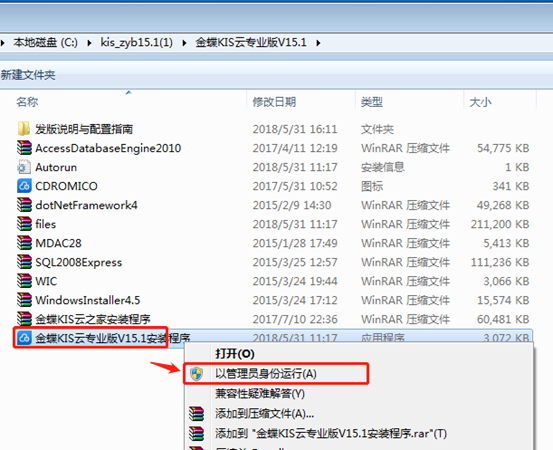Screen dimensions: 553x450
Task: Click the WinRAR icon next to 添加到压缩文件(A)...
Action: click(196, 413)
